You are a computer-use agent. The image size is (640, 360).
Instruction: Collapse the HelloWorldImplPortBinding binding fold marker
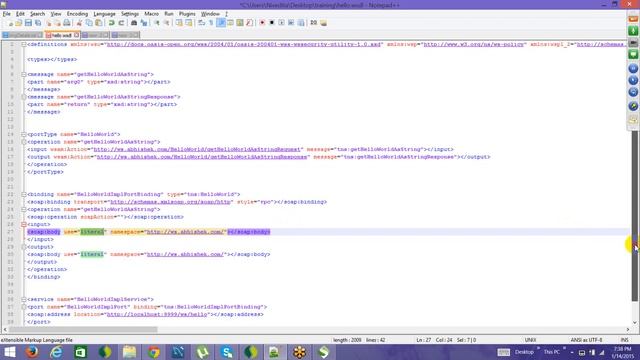(24, 194)
